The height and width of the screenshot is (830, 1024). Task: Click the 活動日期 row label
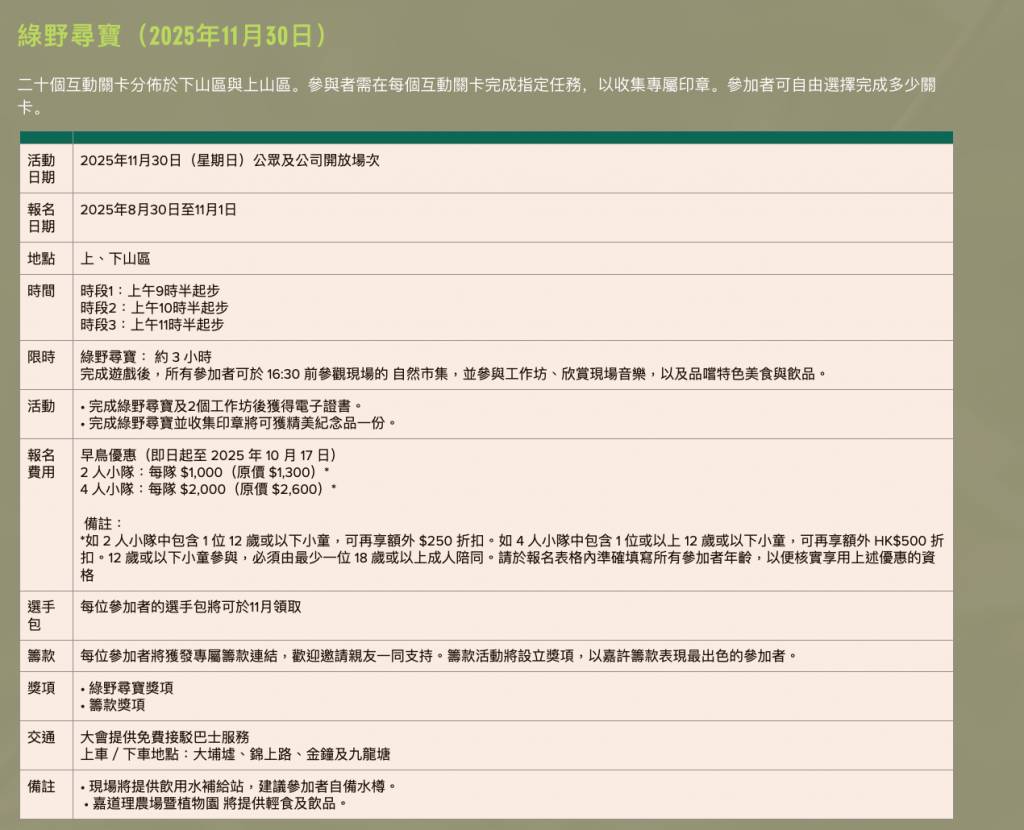(42, 169)
